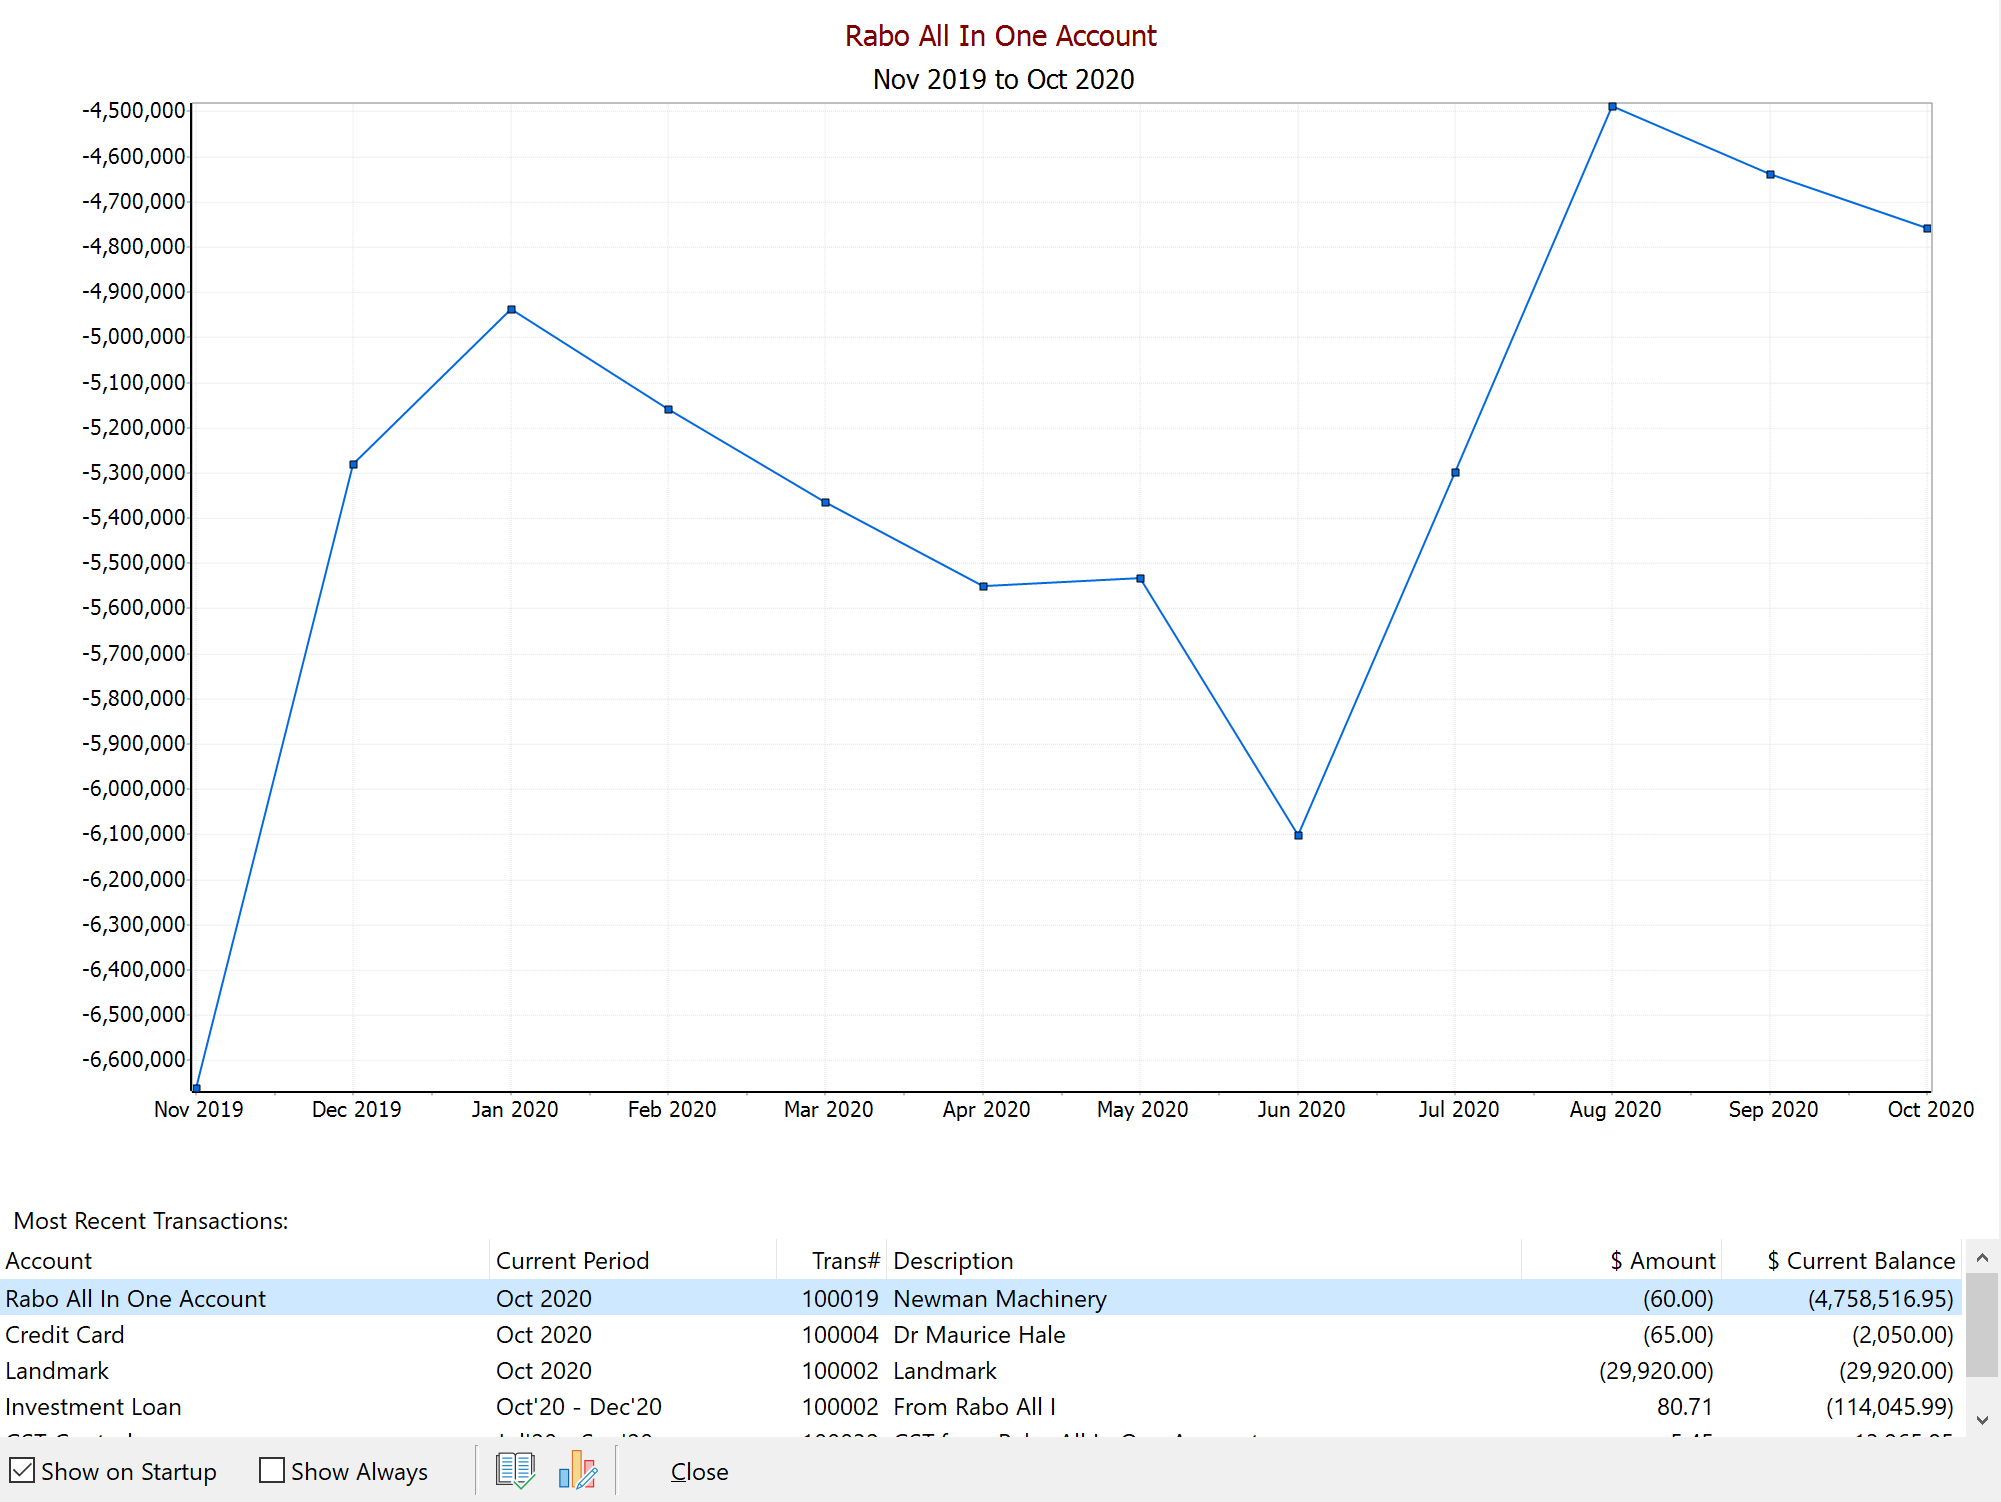Click the From Rabo All I description

tap(974, 1407)
